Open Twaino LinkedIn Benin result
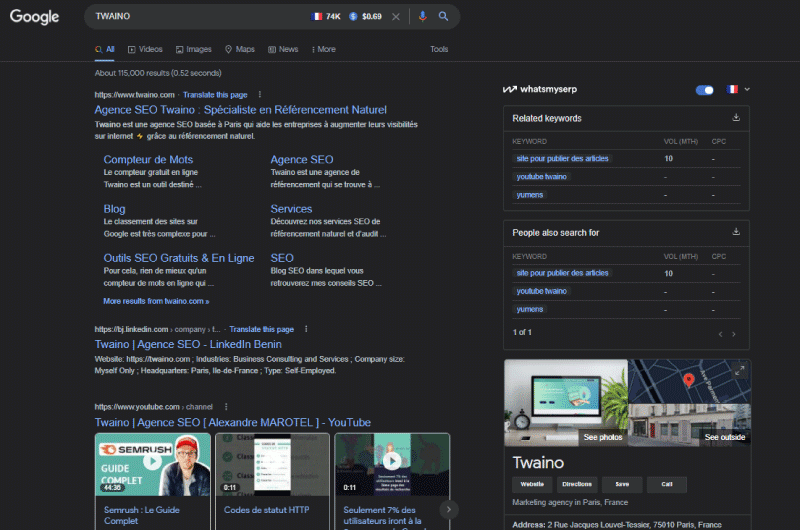The height and width of the screenshot is (530, 800). click(188, 344)
